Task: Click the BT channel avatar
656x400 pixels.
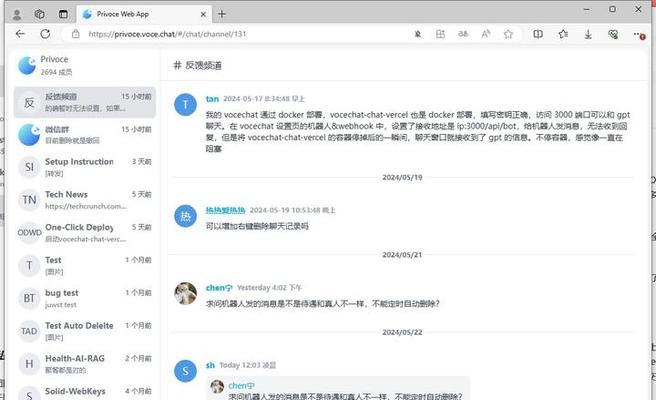Action: click(29, 298)
